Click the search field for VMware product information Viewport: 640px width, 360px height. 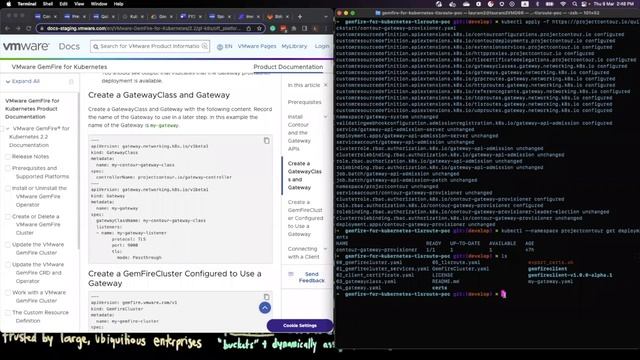[149, 46]
